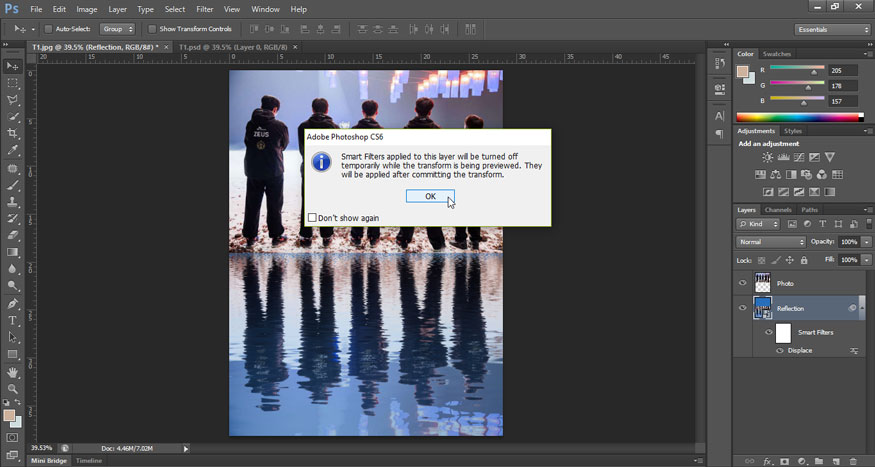
Task: Open the Normal blend mode dropdown
Action: point(771,242)
